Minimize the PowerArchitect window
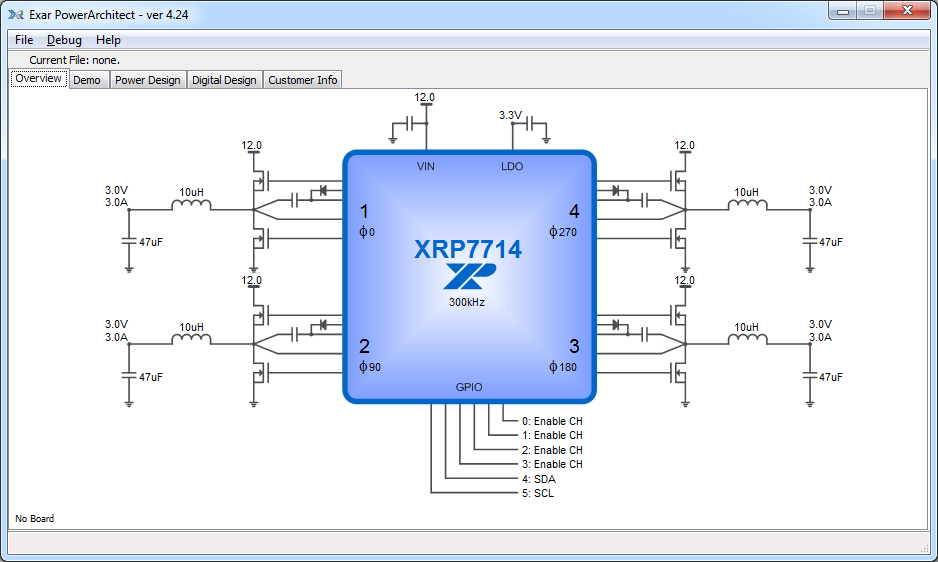This screenshot has height=562, width=938. (x=843, y=11)
